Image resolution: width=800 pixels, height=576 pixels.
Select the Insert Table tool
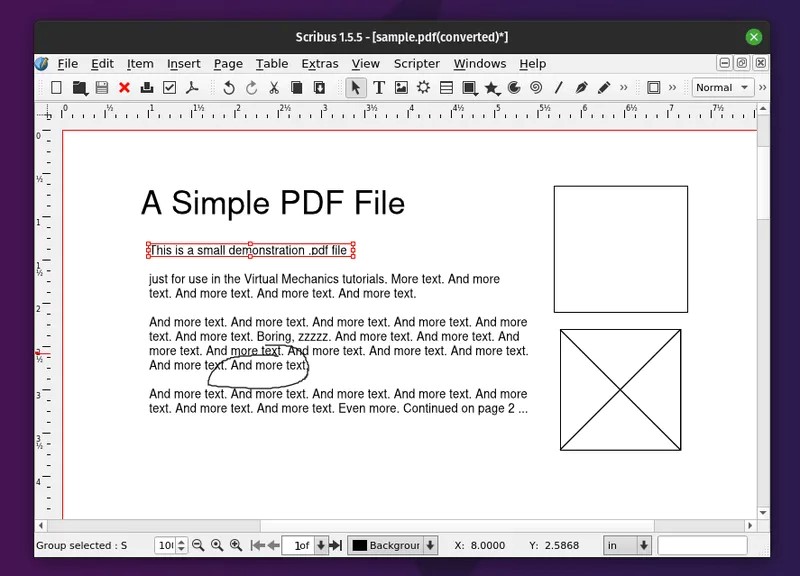click(x=447, y=88)
